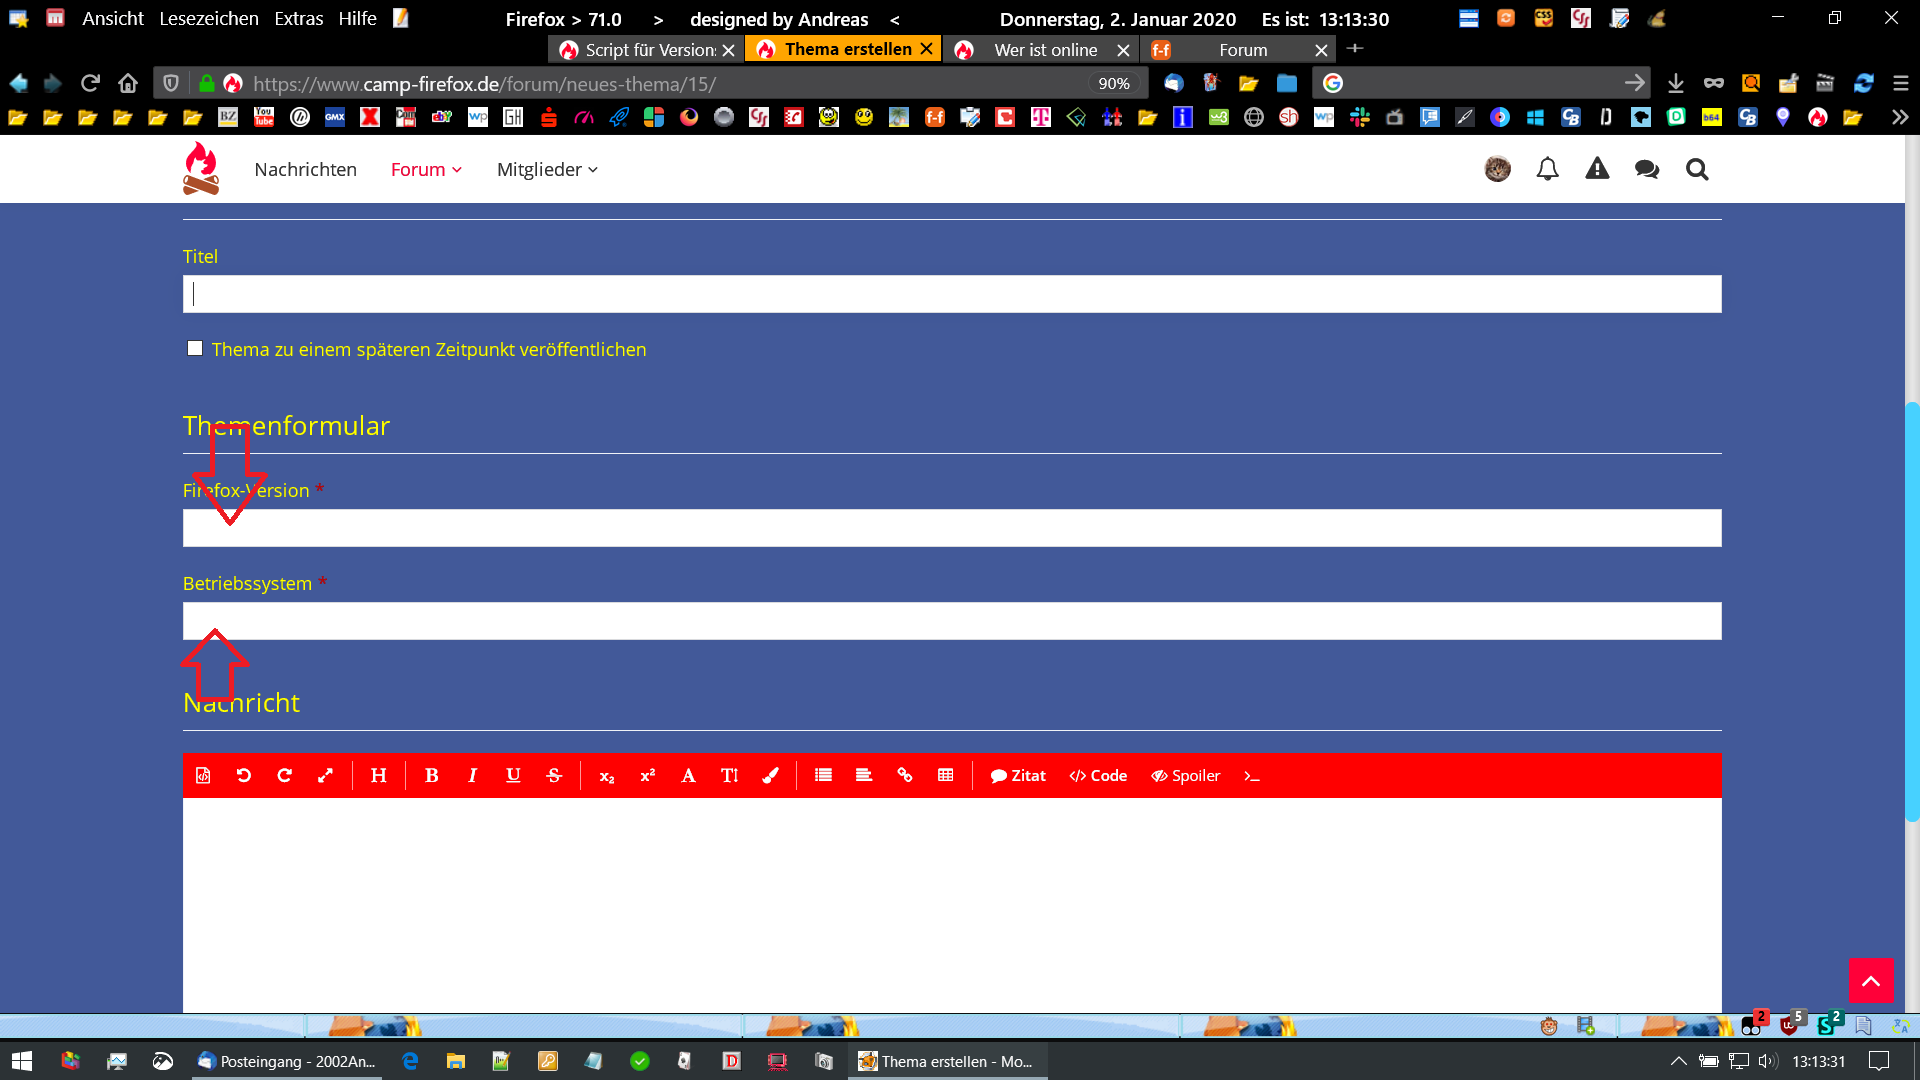Click the Firefox-Version input field
The height and width of the screenshot is (1080, 1920).
[951, 528]
